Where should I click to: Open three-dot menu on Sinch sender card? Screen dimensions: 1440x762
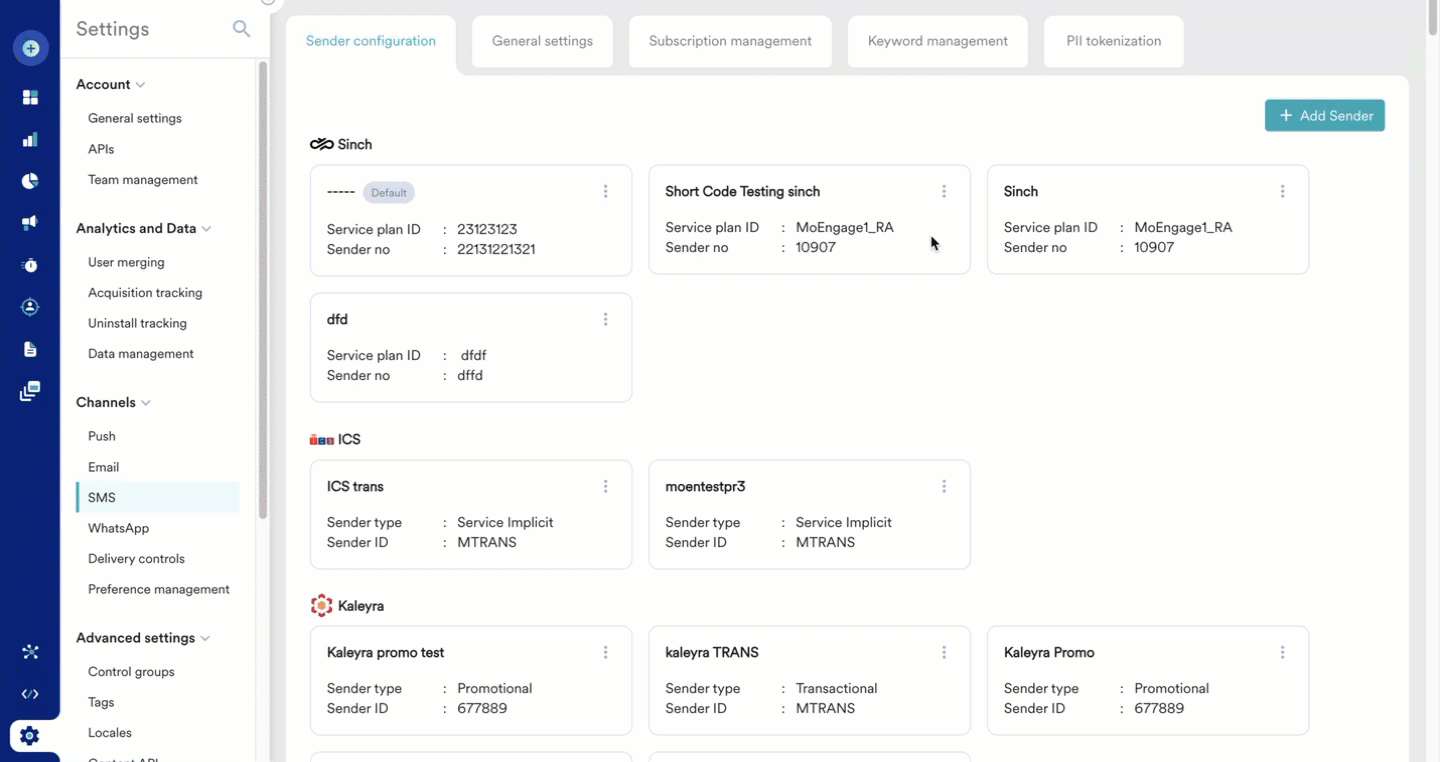coord(1282,191)
